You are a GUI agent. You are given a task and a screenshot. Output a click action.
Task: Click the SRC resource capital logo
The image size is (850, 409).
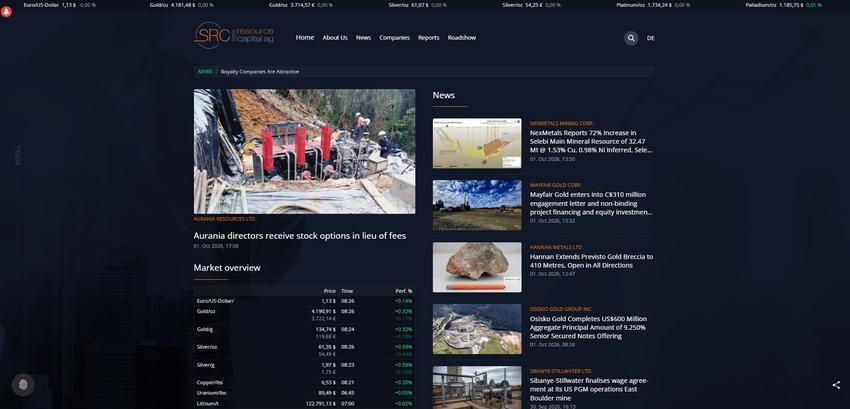pos(234,36)
